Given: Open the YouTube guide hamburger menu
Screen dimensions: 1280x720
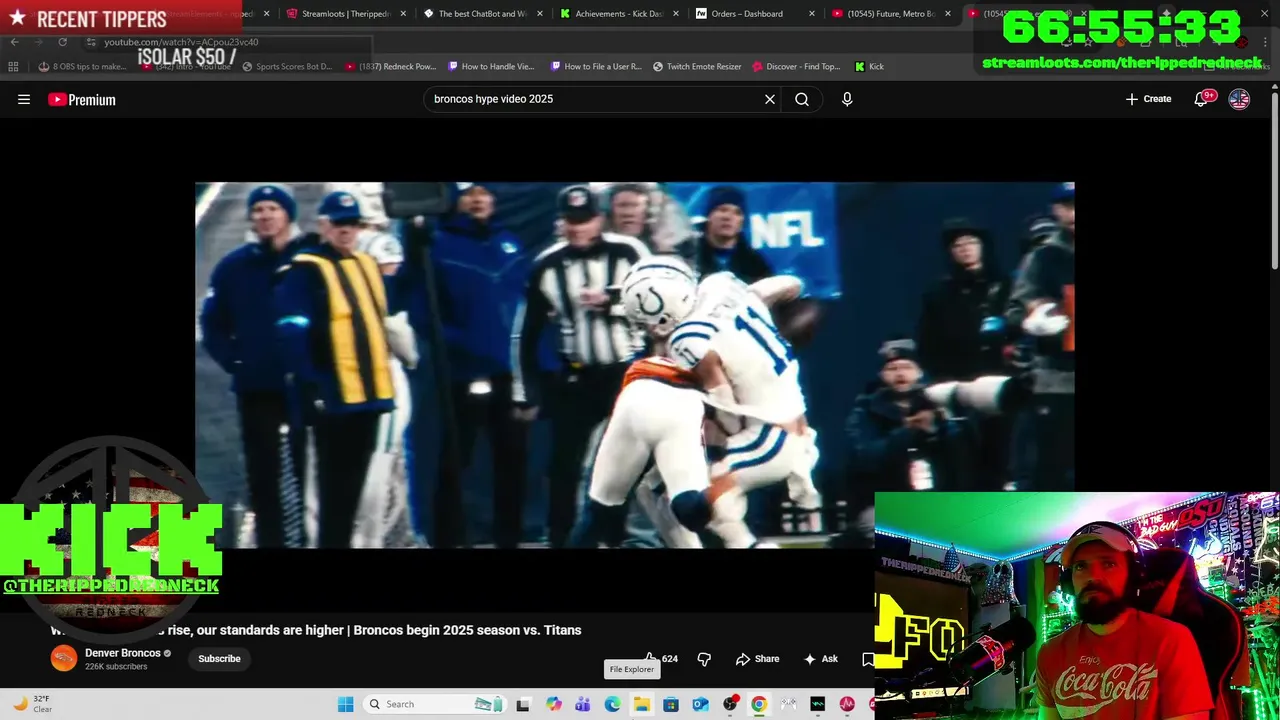Looking at the screenshot, I should point(24,99).
